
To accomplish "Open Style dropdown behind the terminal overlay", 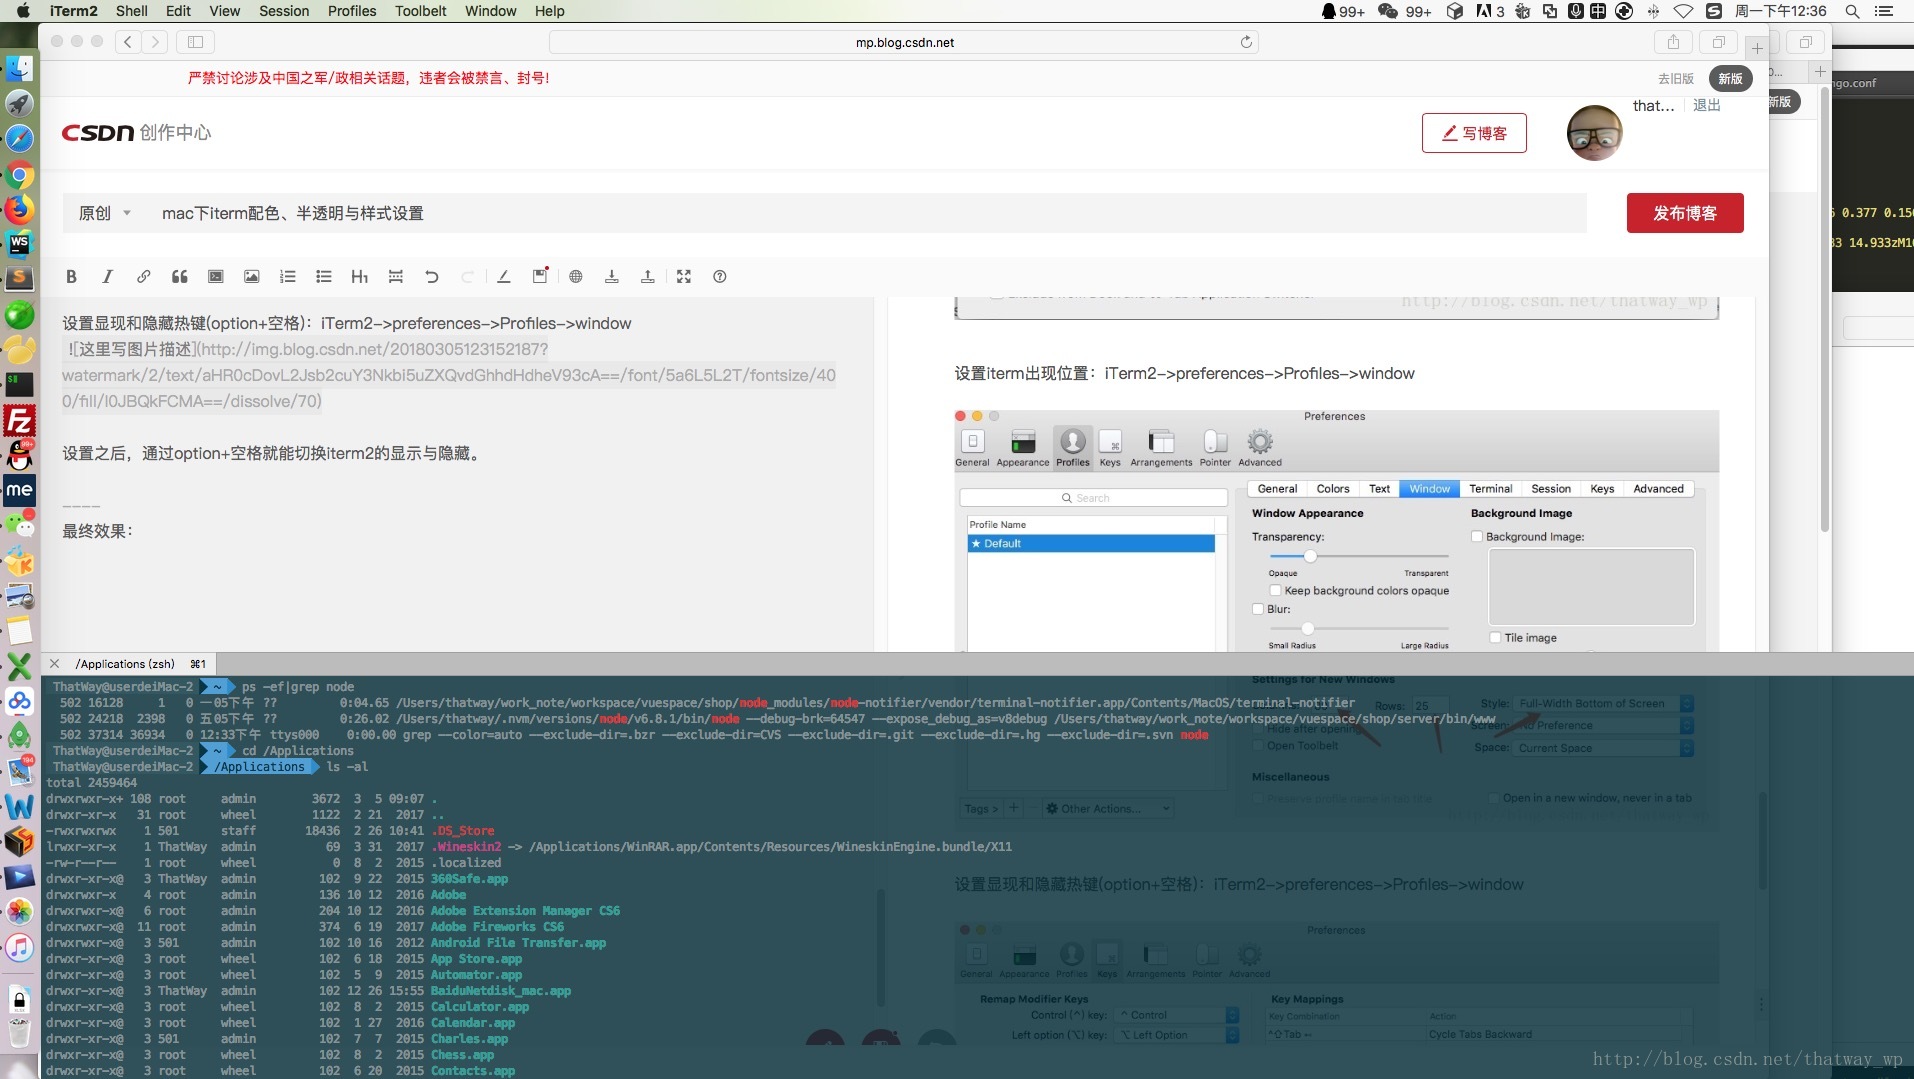I will pyautogui.click(x=1603, y=704).
